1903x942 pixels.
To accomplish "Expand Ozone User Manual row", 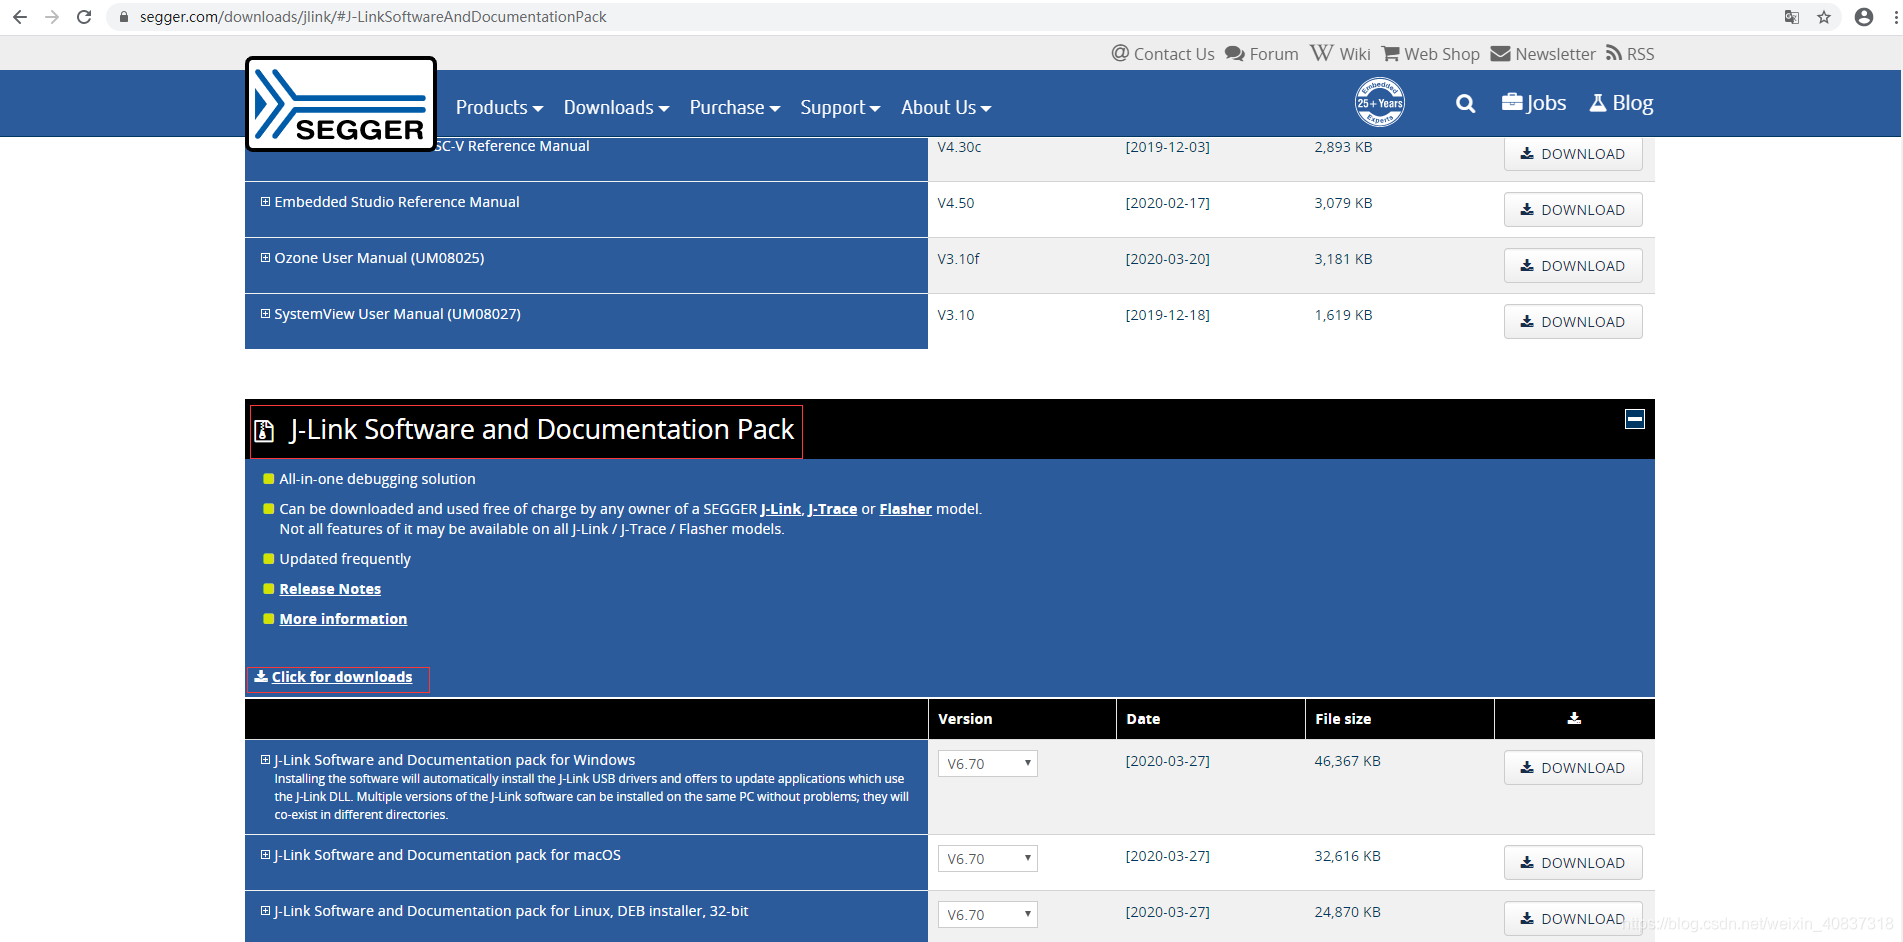I will tap(265, 258).
